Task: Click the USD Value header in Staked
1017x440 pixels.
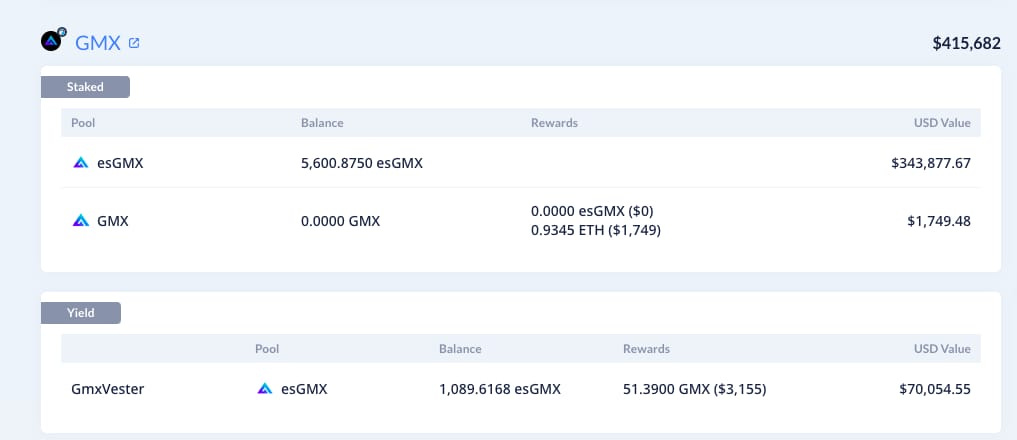Action: (x=942, y=123)
